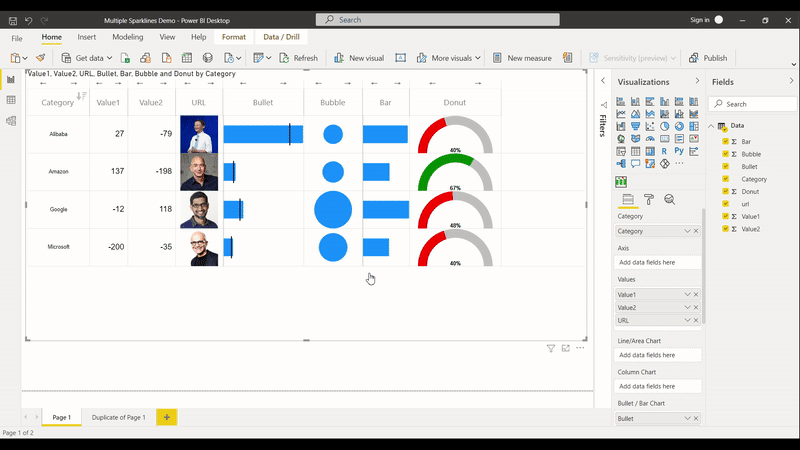Open the Paste dropdown arrow
Viewport: 800px width, 450px height.
point(24,58)
